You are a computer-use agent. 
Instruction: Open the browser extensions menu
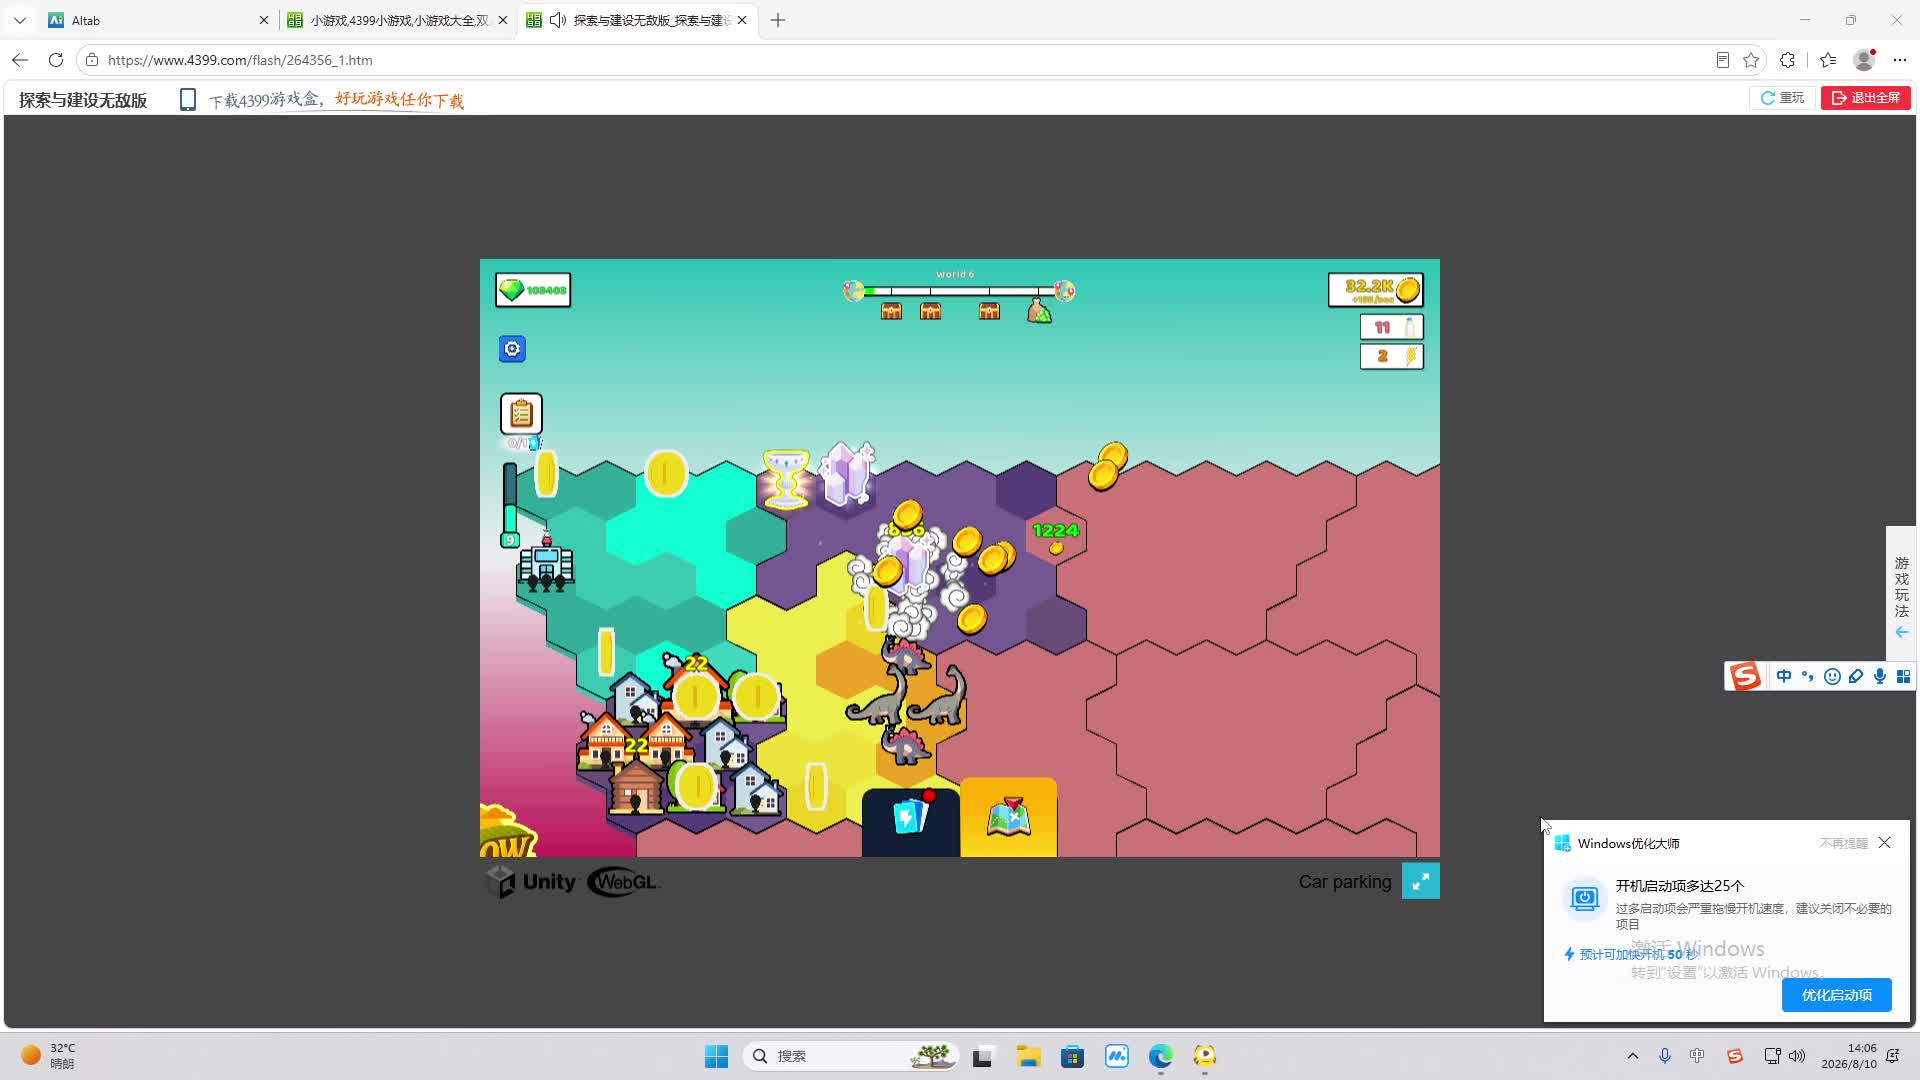(1788, 60)
